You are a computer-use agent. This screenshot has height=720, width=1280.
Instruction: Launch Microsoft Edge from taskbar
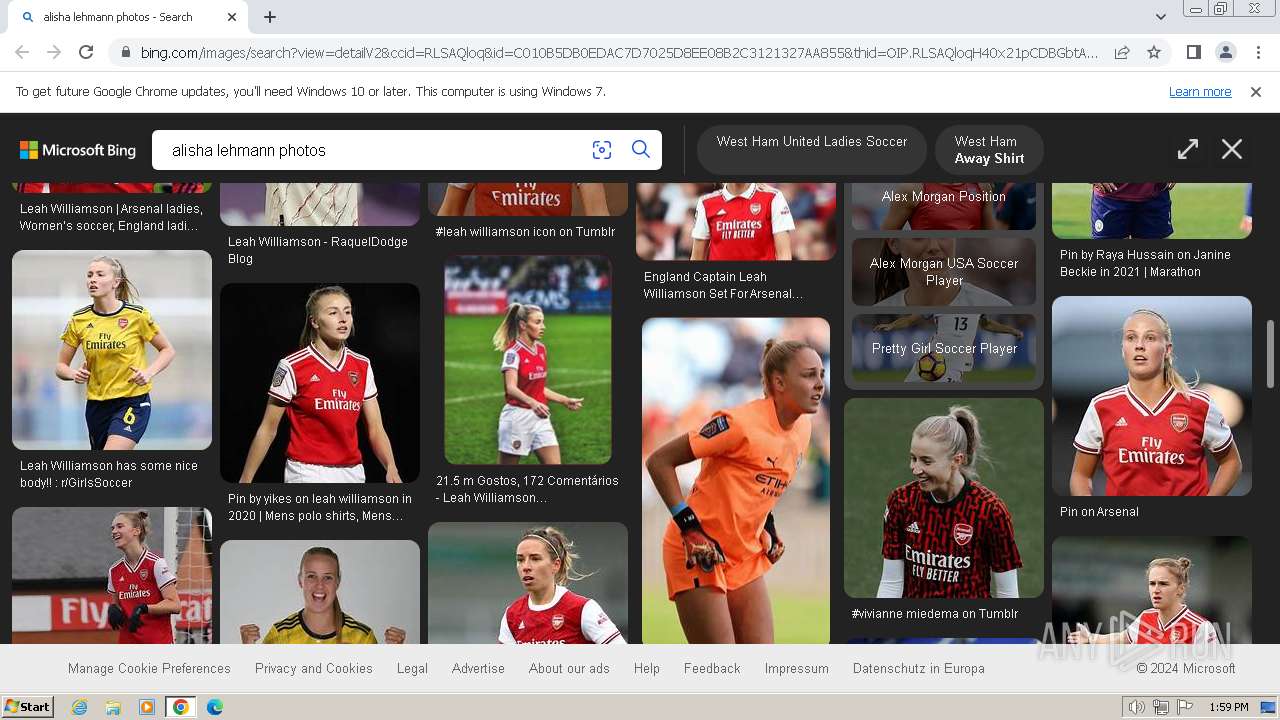click(x=215, y=707)
